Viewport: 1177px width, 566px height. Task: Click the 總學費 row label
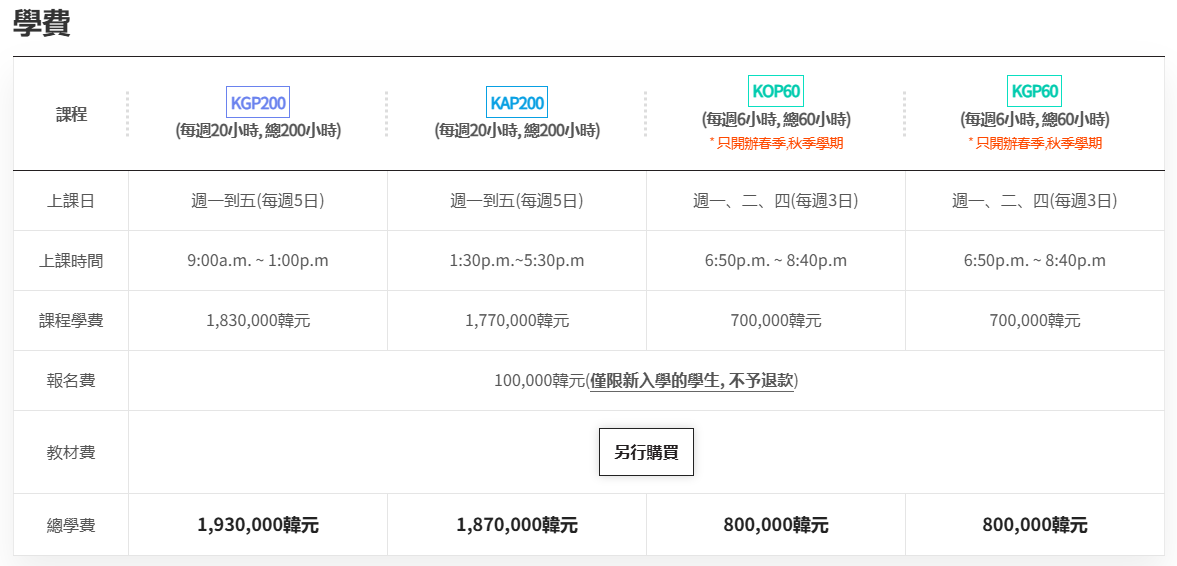click(x=71, y=525)
